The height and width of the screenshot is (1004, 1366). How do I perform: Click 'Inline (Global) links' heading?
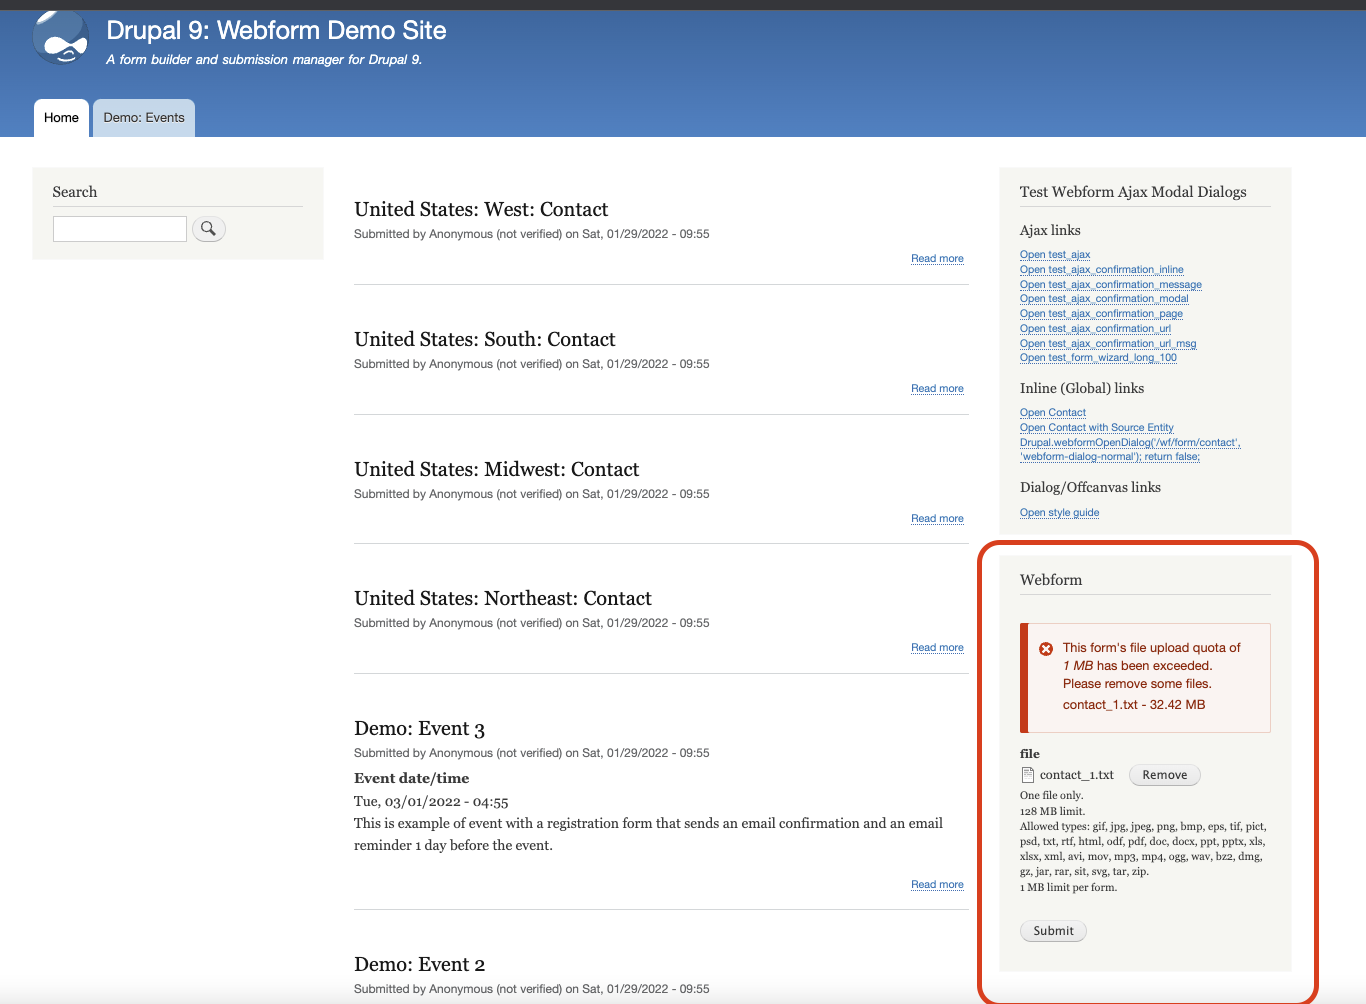click(x=1082, y=388)
